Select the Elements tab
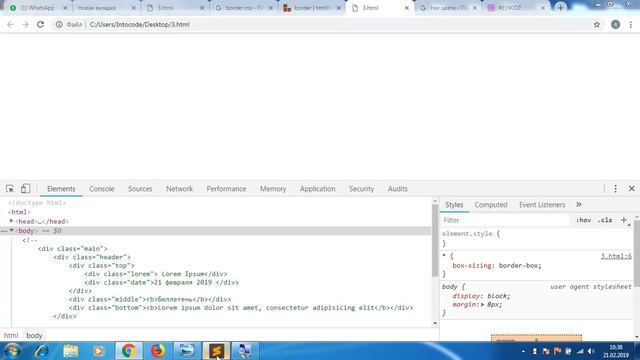640x360 pixels. pos(61,189)
